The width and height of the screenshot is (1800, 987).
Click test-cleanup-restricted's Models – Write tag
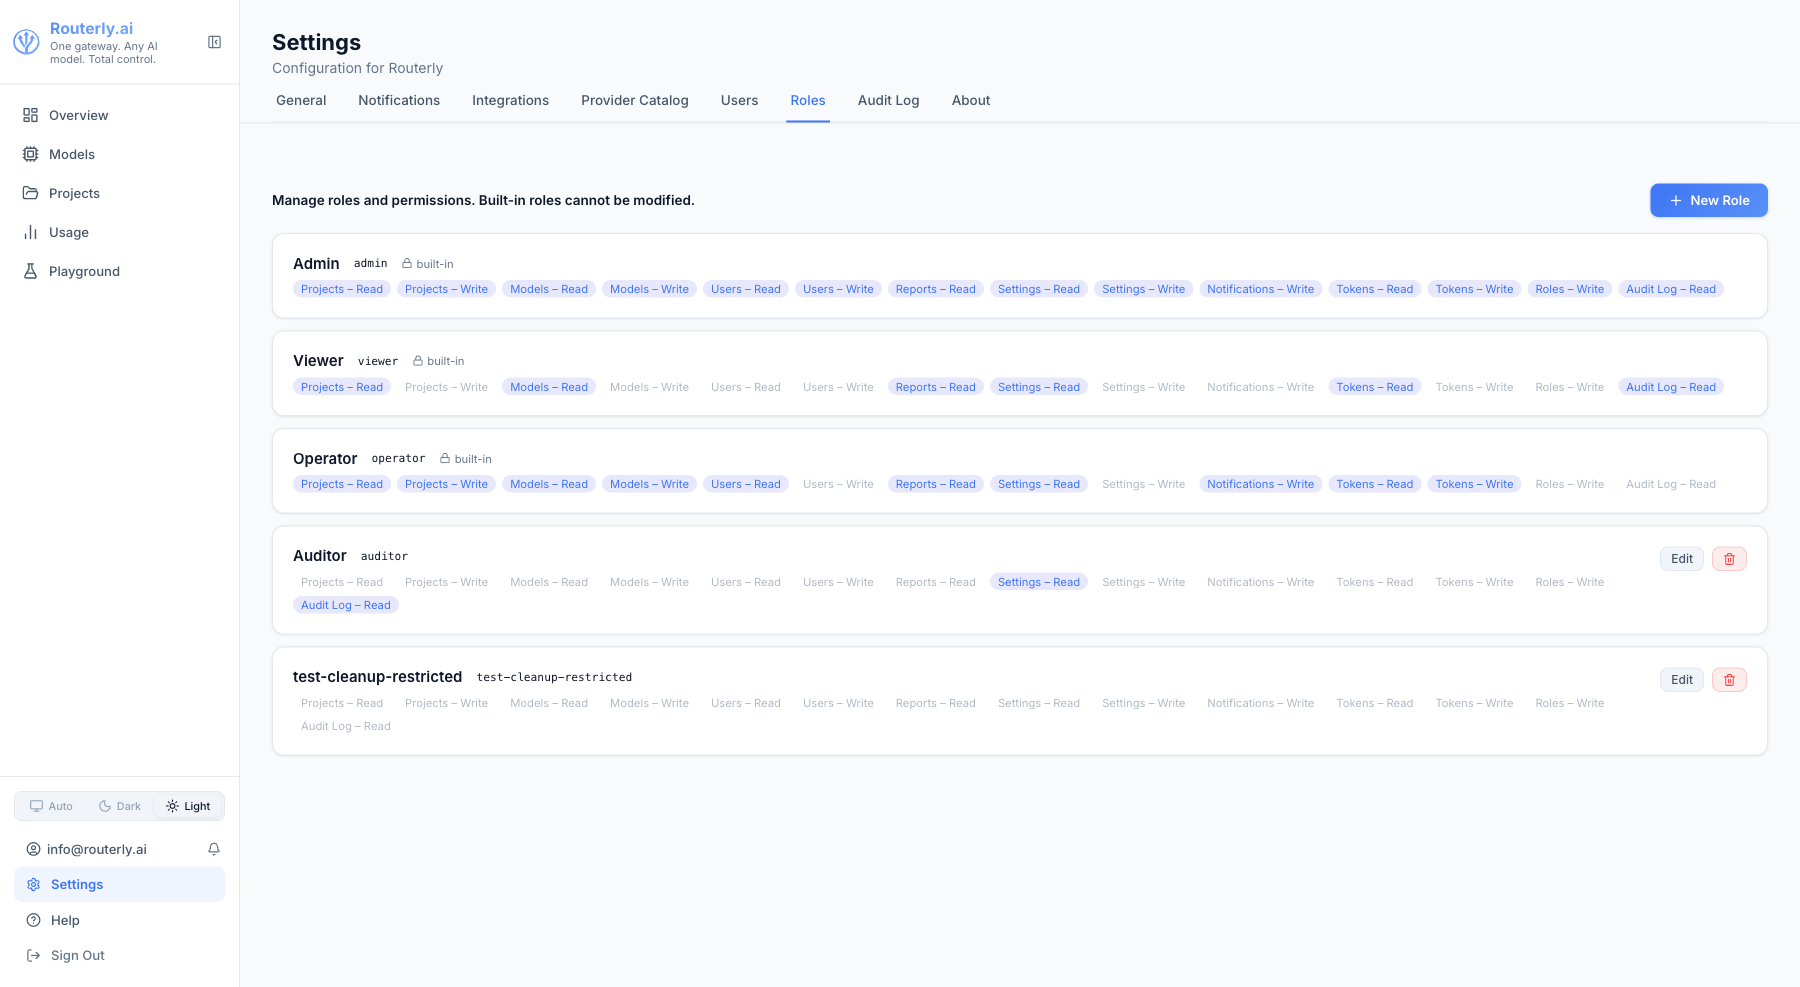(x=649, y=703)
